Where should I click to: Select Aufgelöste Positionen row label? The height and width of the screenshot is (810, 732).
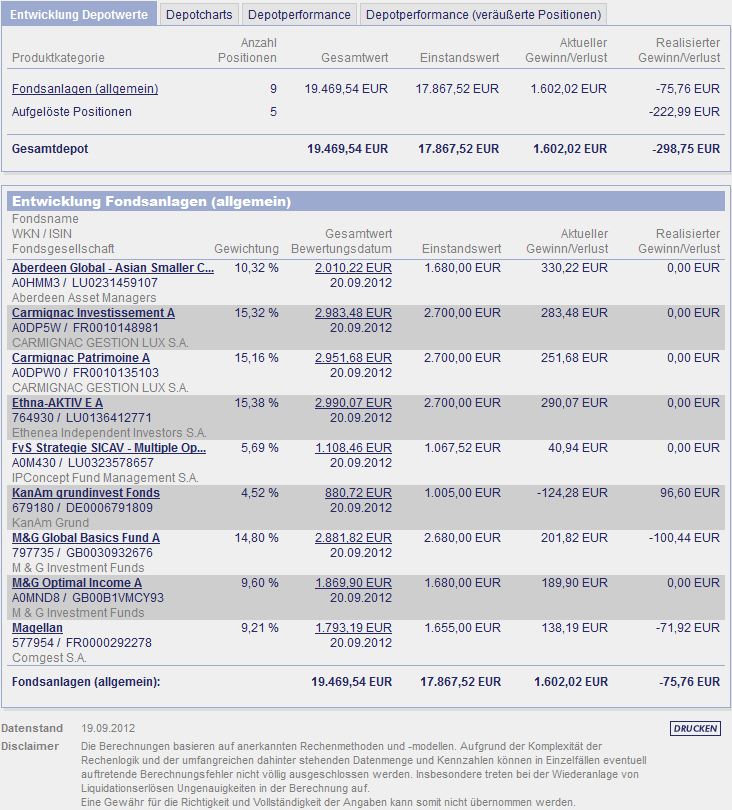click(72, 112)
